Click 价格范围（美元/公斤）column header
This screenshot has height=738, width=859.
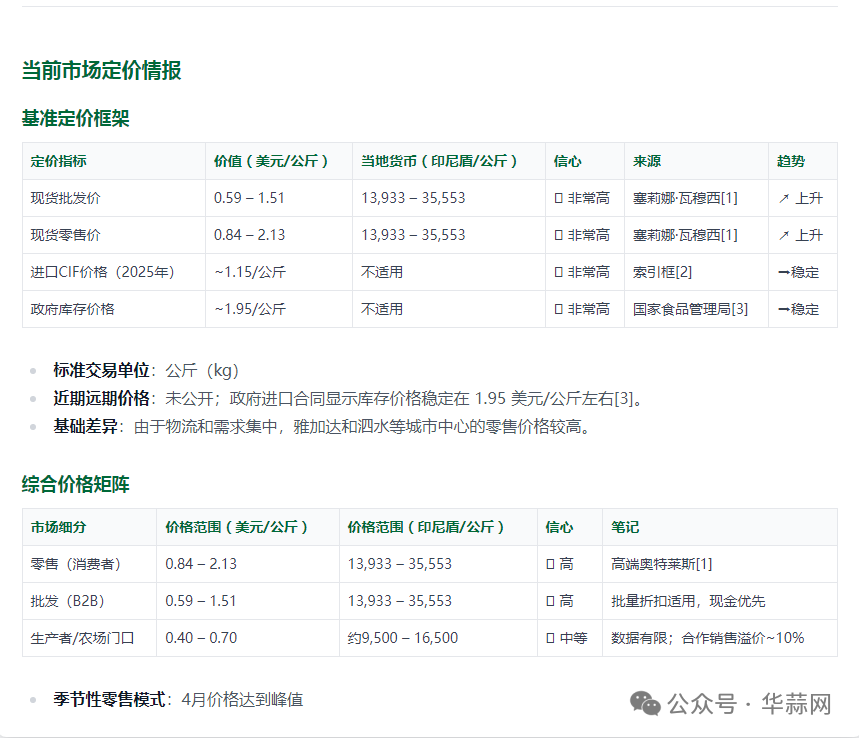(x=237, y=527)
